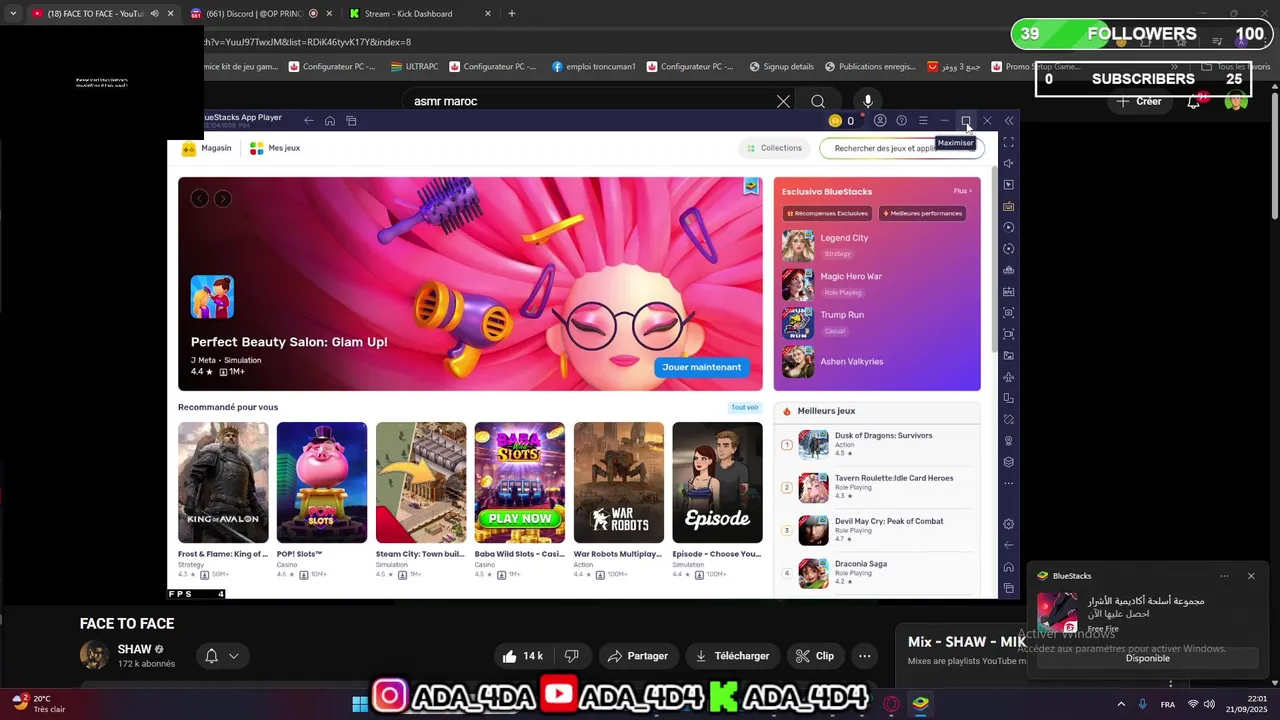Open media folder in BlueStacks sidebar

click(x=1009, y=355)
